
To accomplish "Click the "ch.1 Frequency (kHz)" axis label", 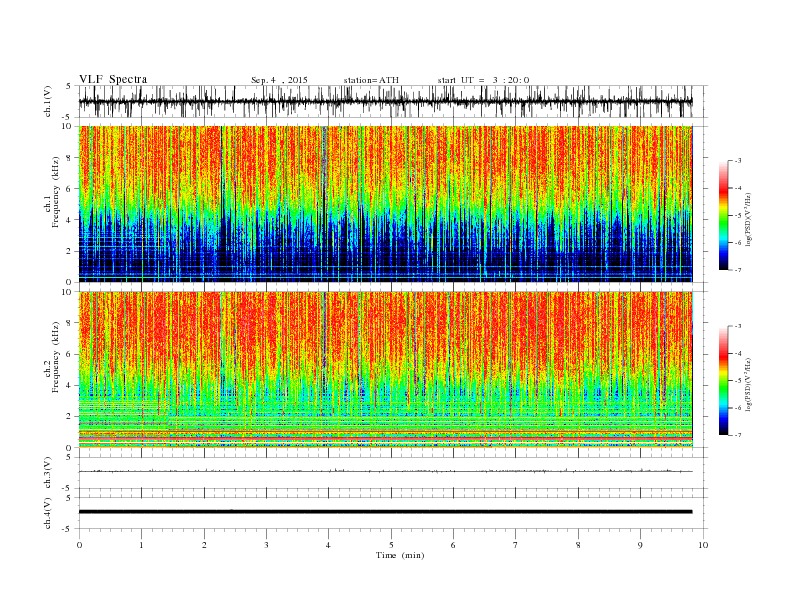I will click(52, 192).
